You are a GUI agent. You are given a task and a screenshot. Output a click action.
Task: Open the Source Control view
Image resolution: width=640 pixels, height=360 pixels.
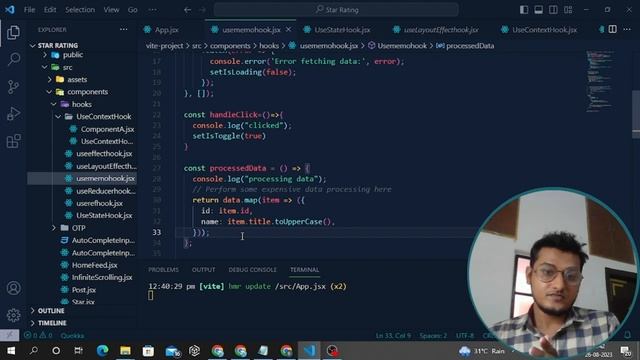click(13, 87)
